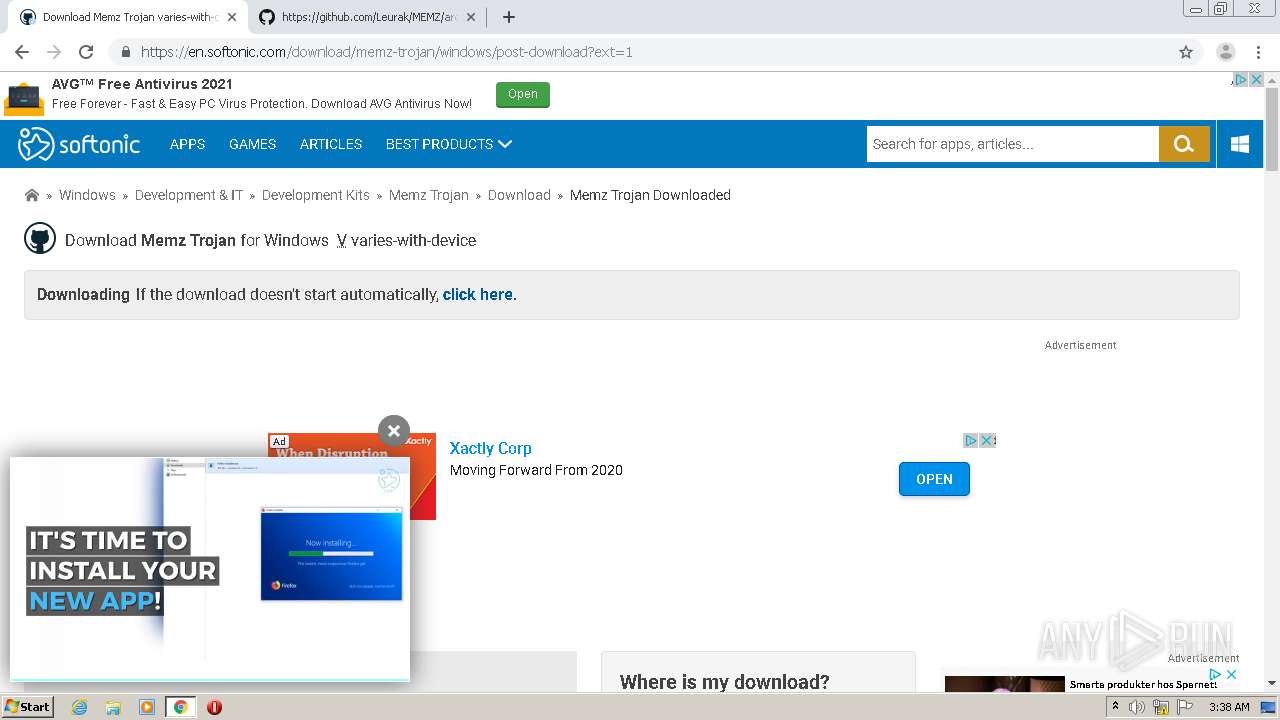
Task: Click the GitHub Memz Trojan app icon
Action: [40, 238]
